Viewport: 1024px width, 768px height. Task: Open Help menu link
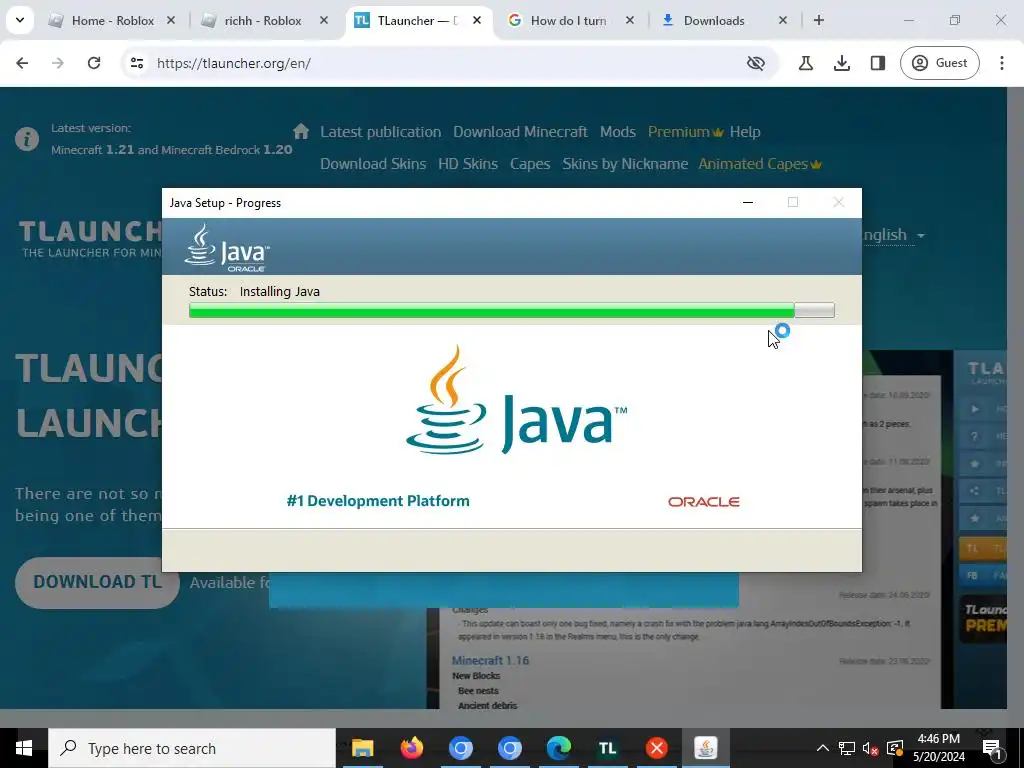coord(745,132)
